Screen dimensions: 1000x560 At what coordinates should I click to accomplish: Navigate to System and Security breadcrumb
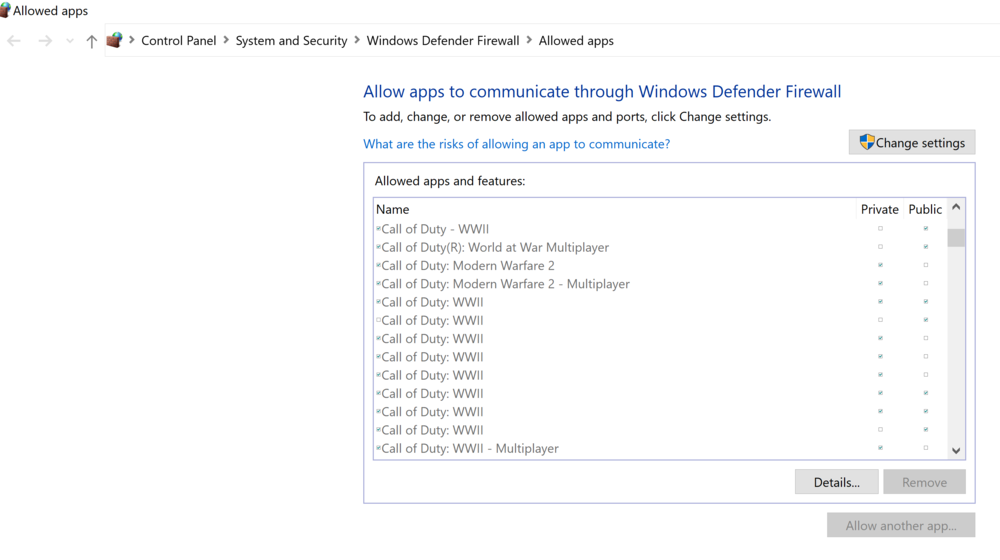(291, 41)
